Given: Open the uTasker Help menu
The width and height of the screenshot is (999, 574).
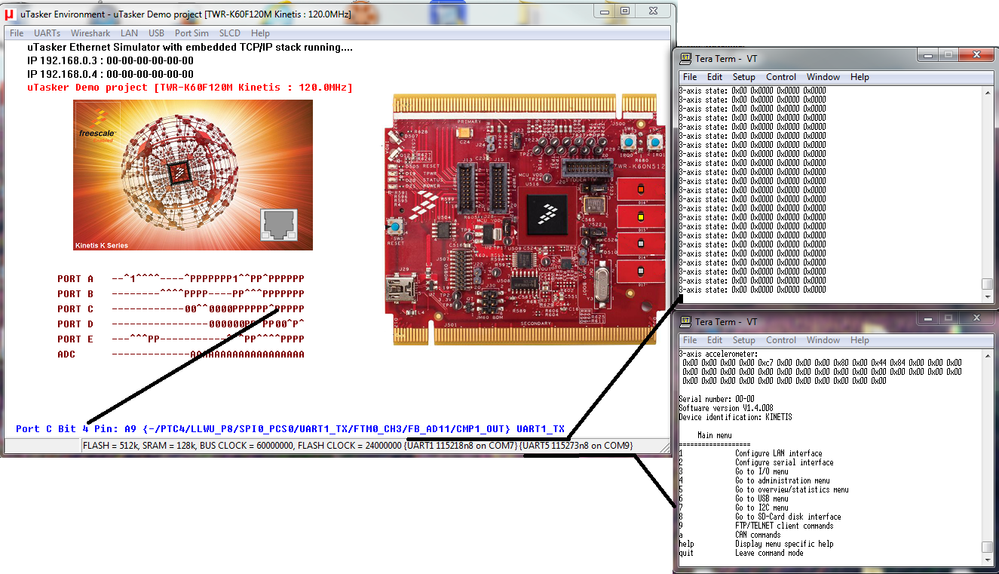Looking at the screenshot, I should click(260, 33).
